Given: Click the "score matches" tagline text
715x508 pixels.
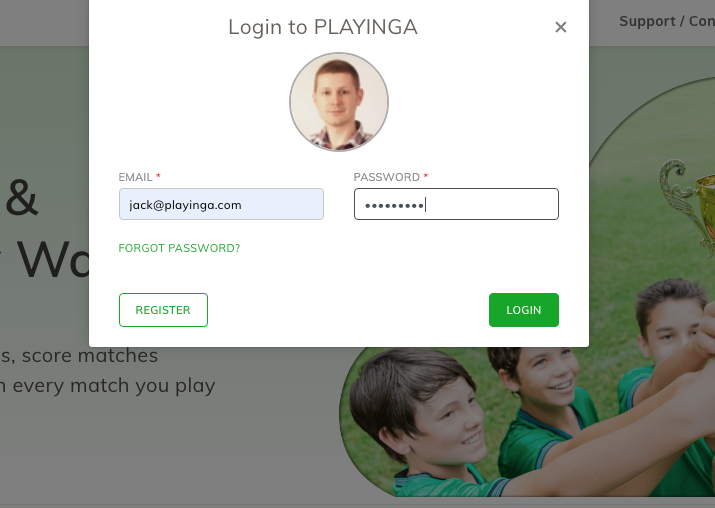Looking at the screenshot, I should click(x=90, y=356).
